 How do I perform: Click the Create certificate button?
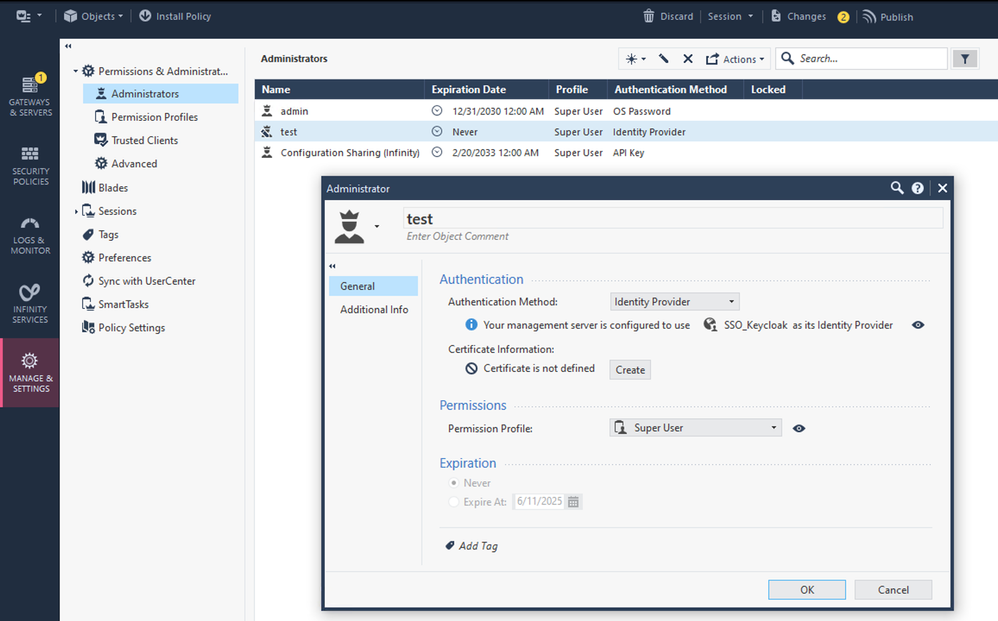tap(630, 370)
